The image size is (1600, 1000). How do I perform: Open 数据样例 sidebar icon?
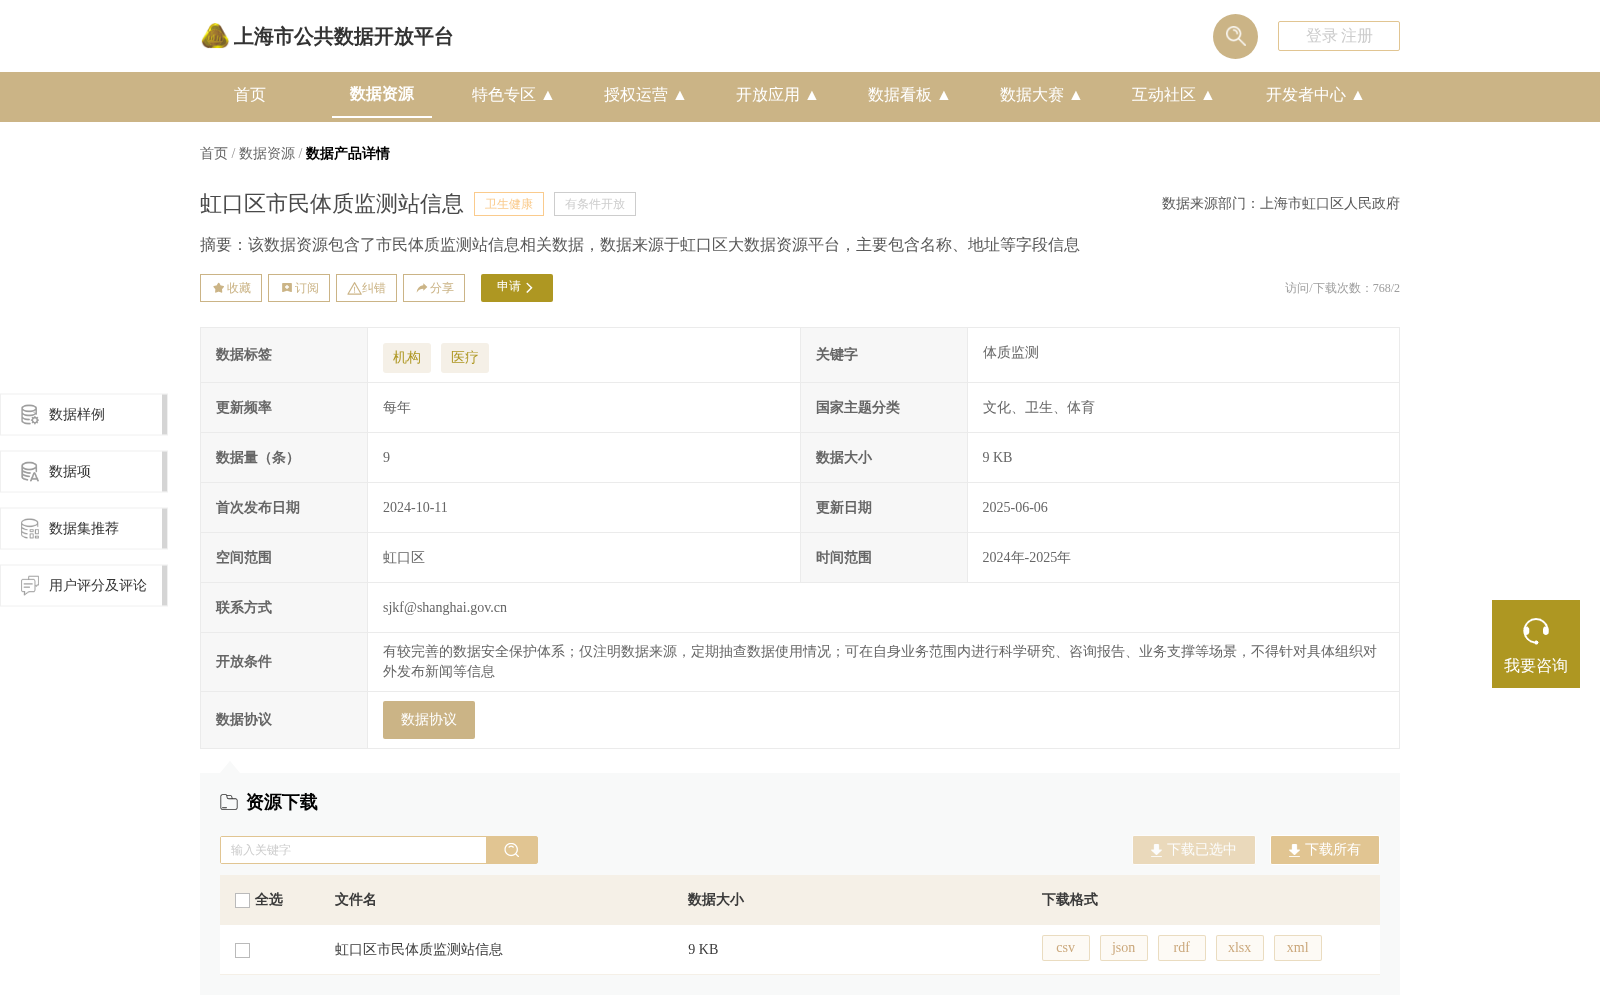point(30,414)
